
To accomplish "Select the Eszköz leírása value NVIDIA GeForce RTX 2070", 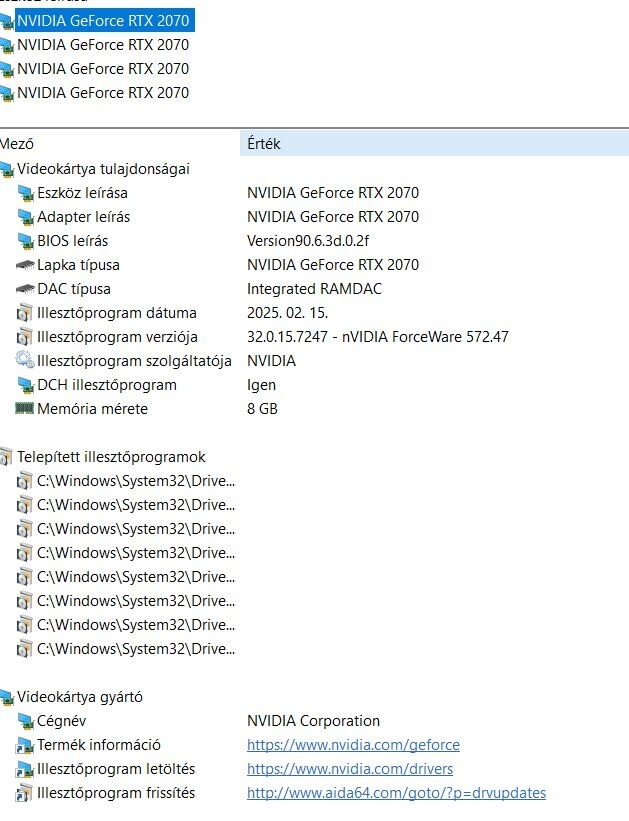I will coord(333,193).
